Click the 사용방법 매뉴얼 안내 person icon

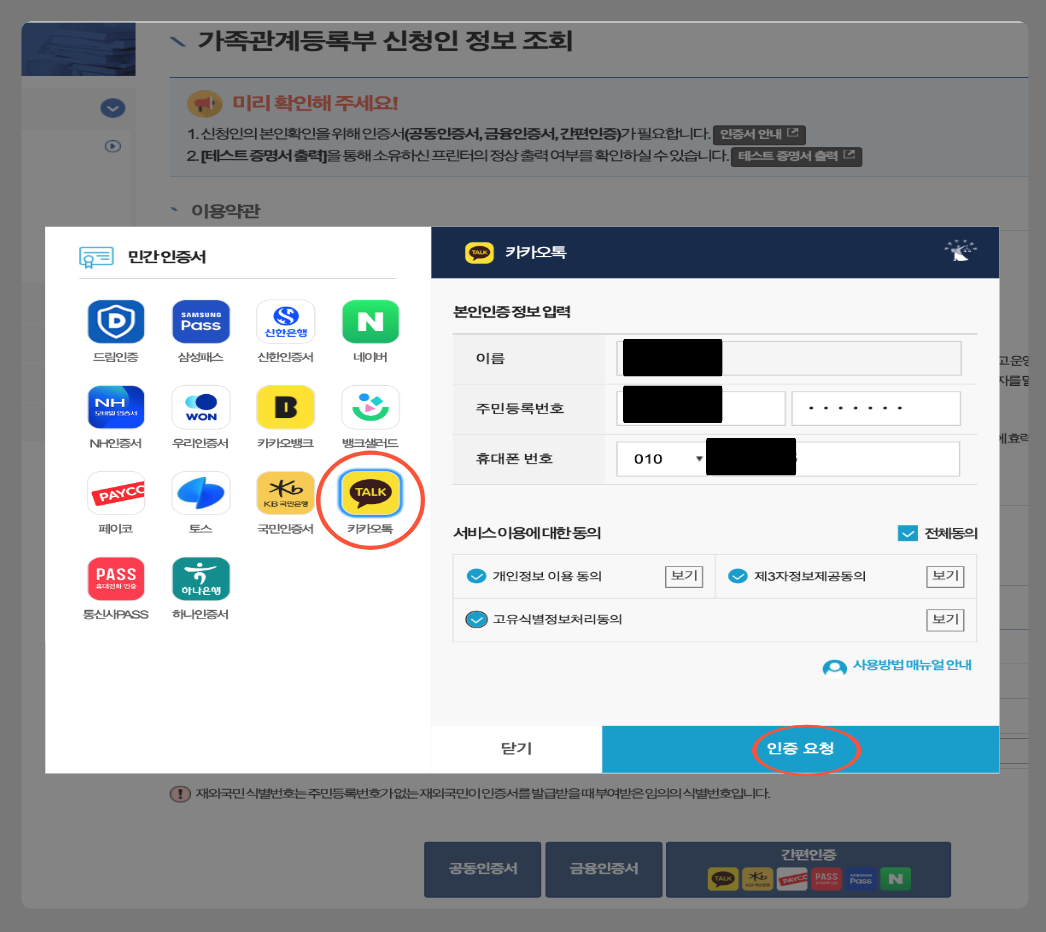click(x=834, y=666)
